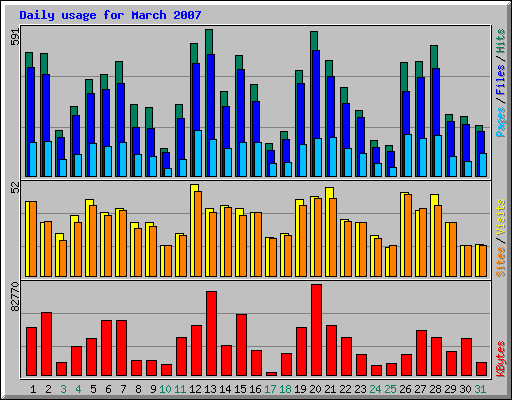512x400 pixels.
Task: Click the tiny red KBytes bar for day 17
Action: pyautogui.click(x=271, y=374)
